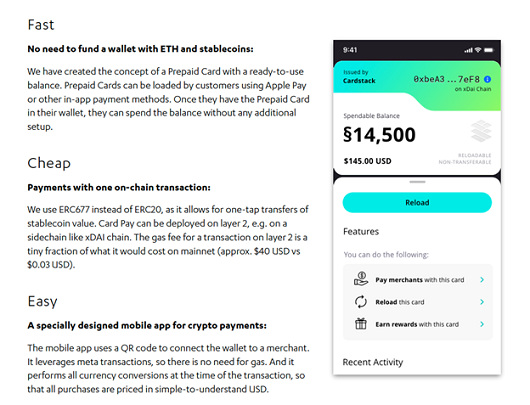The image size is (530, 405).
Task: Click the cellular signal bars icon
Action: [x=468, y=50]
